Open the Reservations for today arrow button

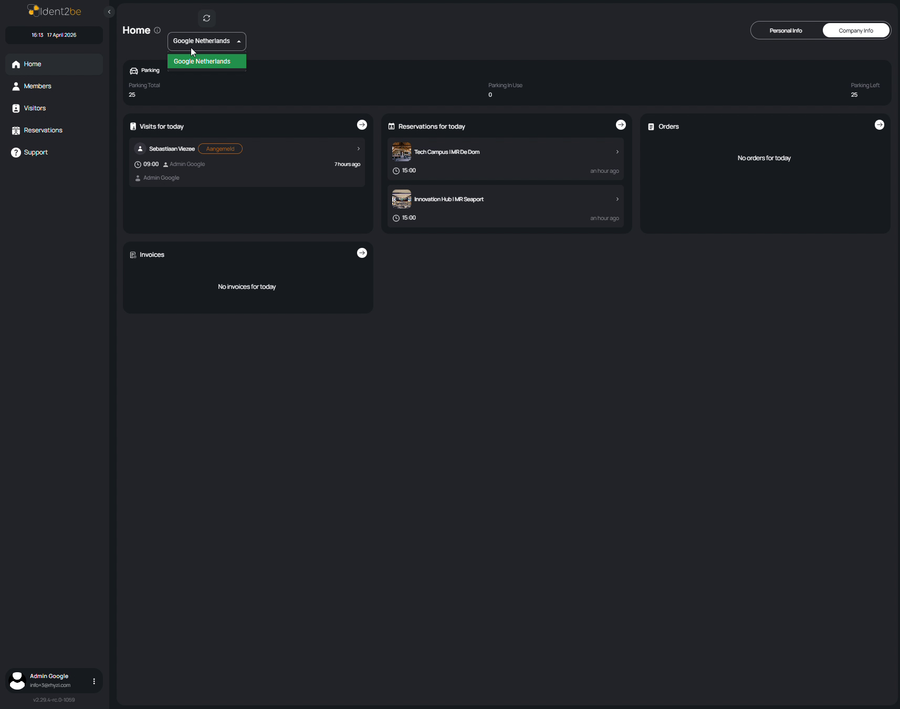[x=620, y=125]
